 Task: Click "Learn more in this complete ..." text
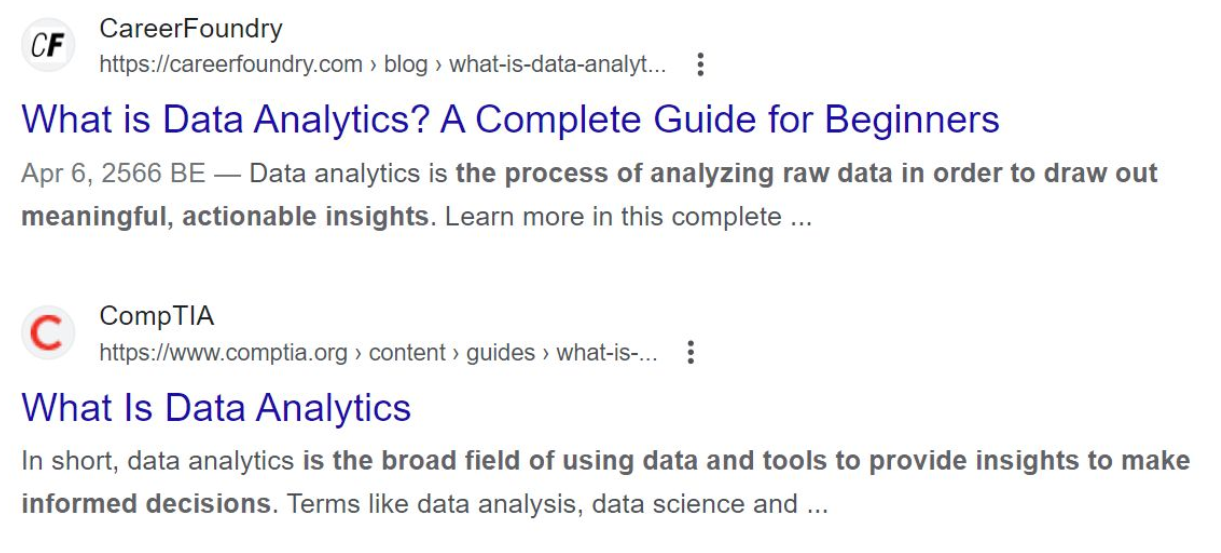coord(628,216)
